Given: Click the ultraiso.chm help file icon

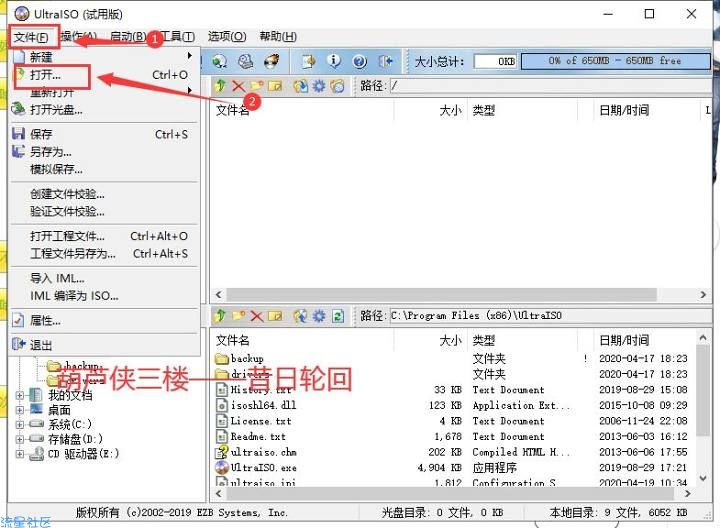Looking at the screenshot, I should point(222,452).
